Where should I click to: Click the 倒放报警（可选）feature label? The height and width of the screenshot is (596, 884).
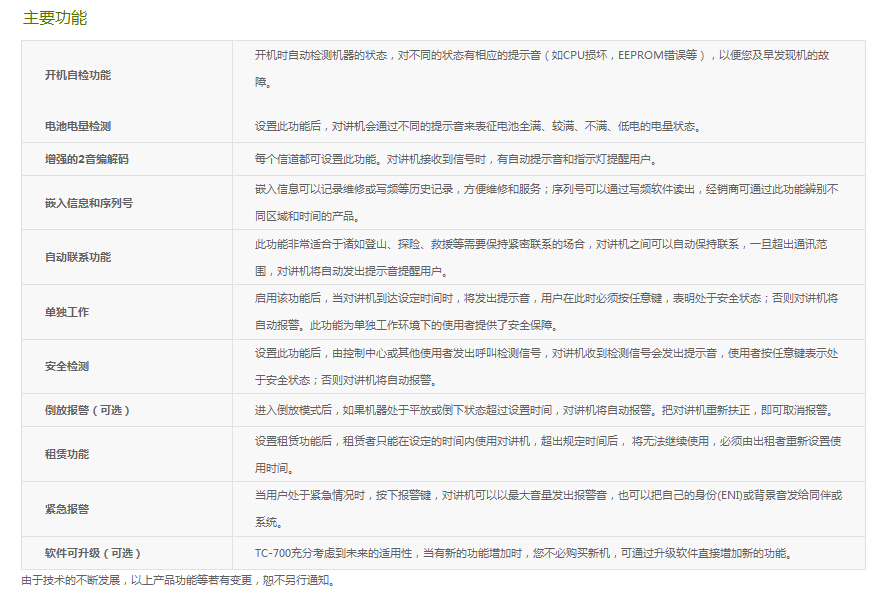[x=88, y=410]
